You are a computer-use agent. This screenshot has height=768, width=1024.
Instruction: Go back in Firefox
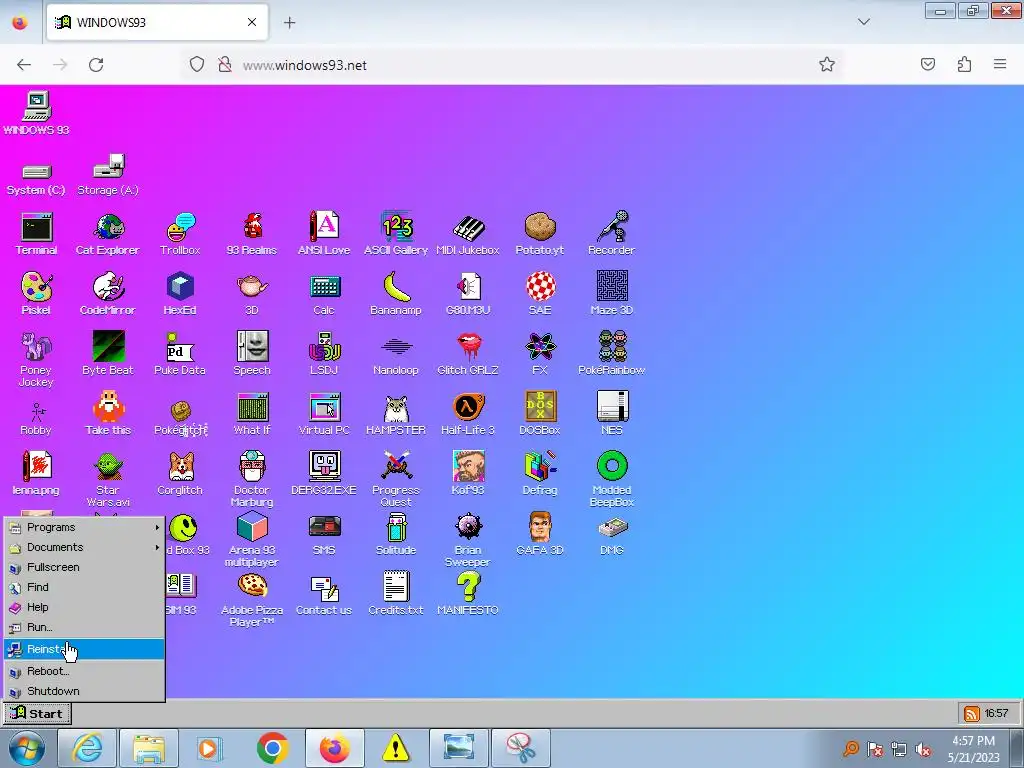24,65
